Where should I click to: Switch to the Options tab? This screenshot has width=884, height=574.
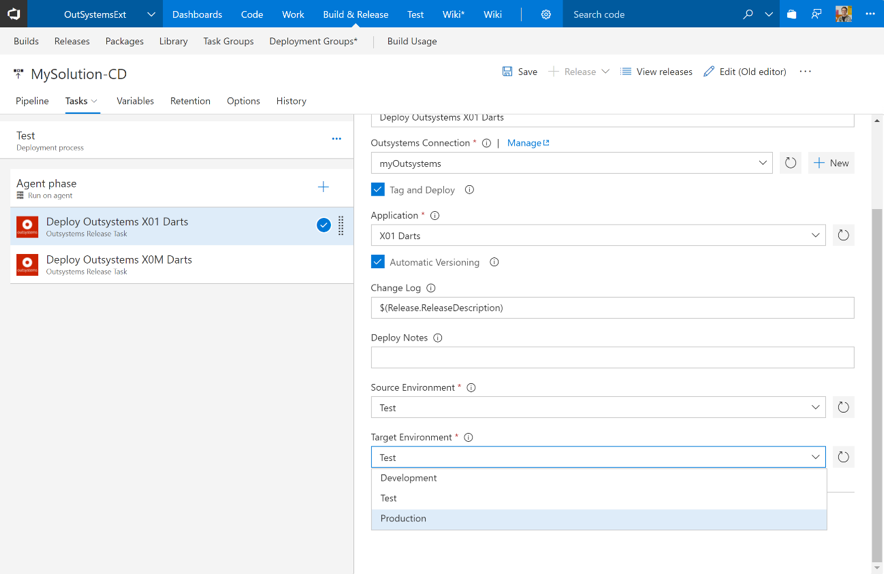point(243,101)
